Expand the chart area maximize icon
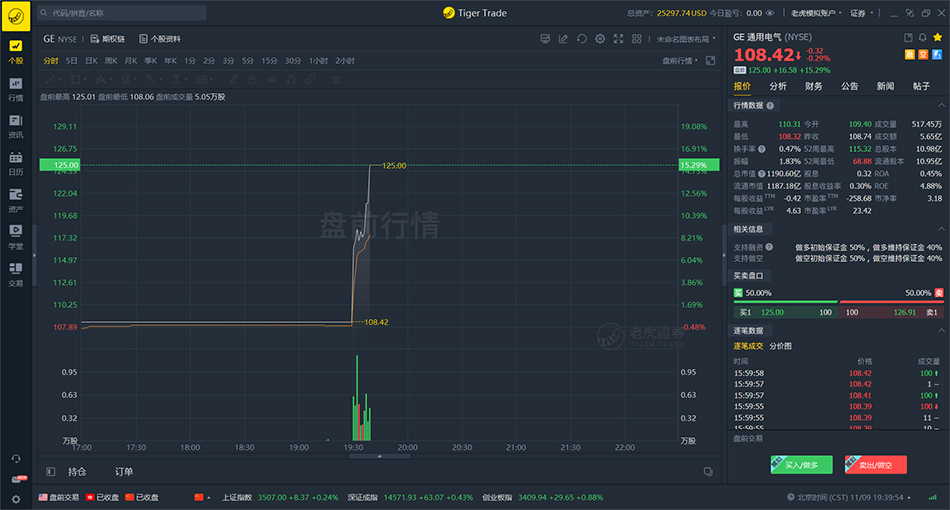Screen dimensions: 950x510 [x=711, y=61]
